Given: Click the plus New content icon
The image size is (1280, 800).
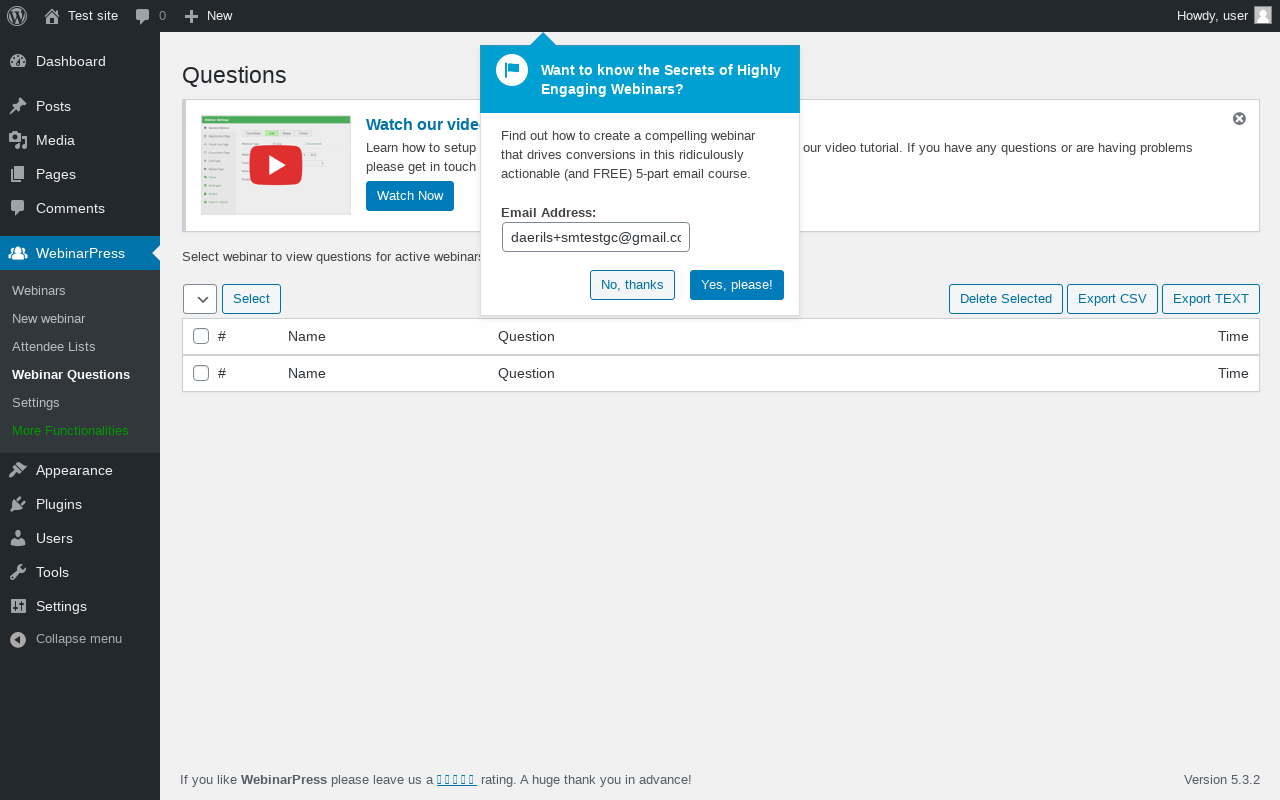Looking at the screenshot, I should point(192,16).
